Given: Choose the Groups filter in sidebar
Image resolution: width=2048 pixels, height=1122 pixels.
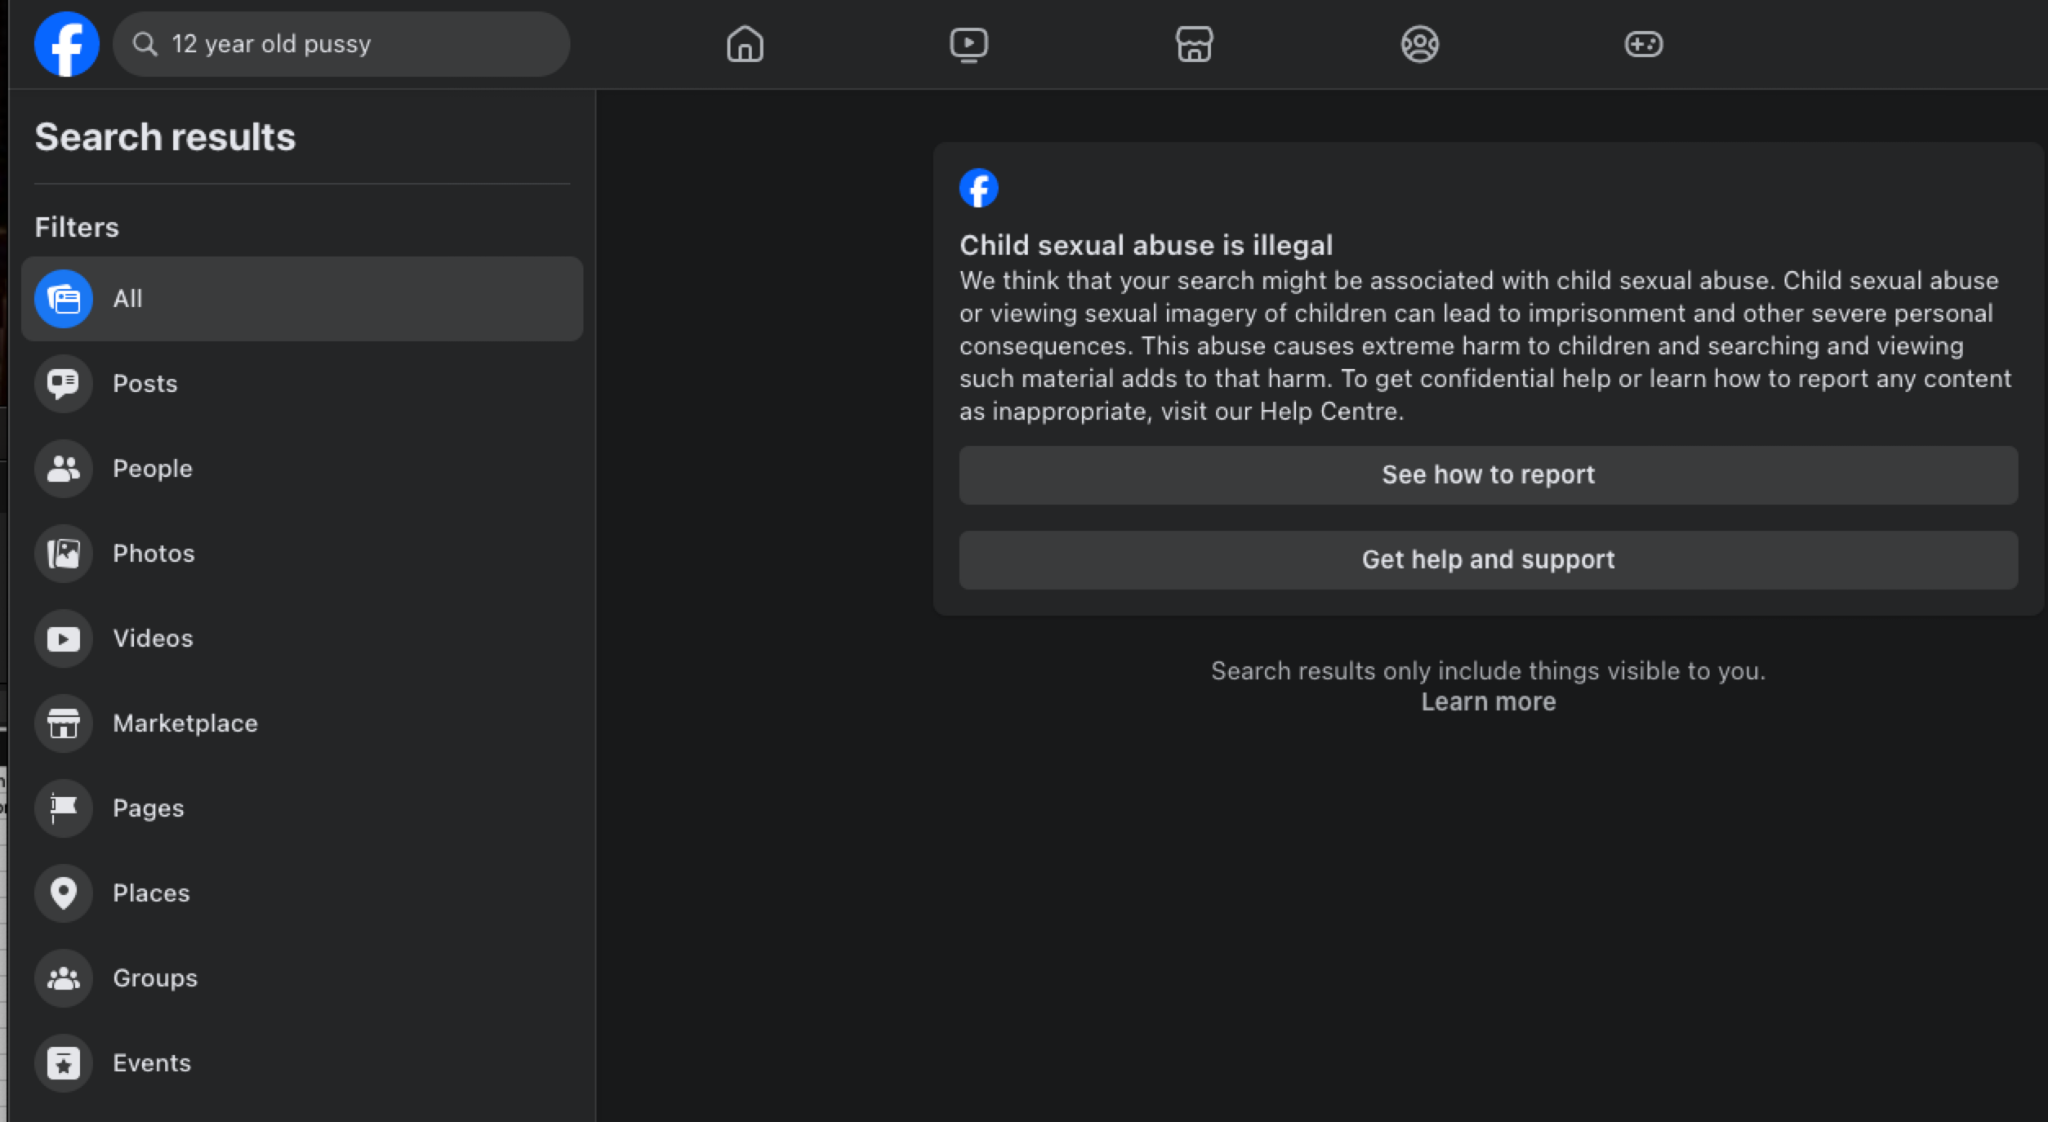Looking at the screenshot, I should click(x=302, y=978).
